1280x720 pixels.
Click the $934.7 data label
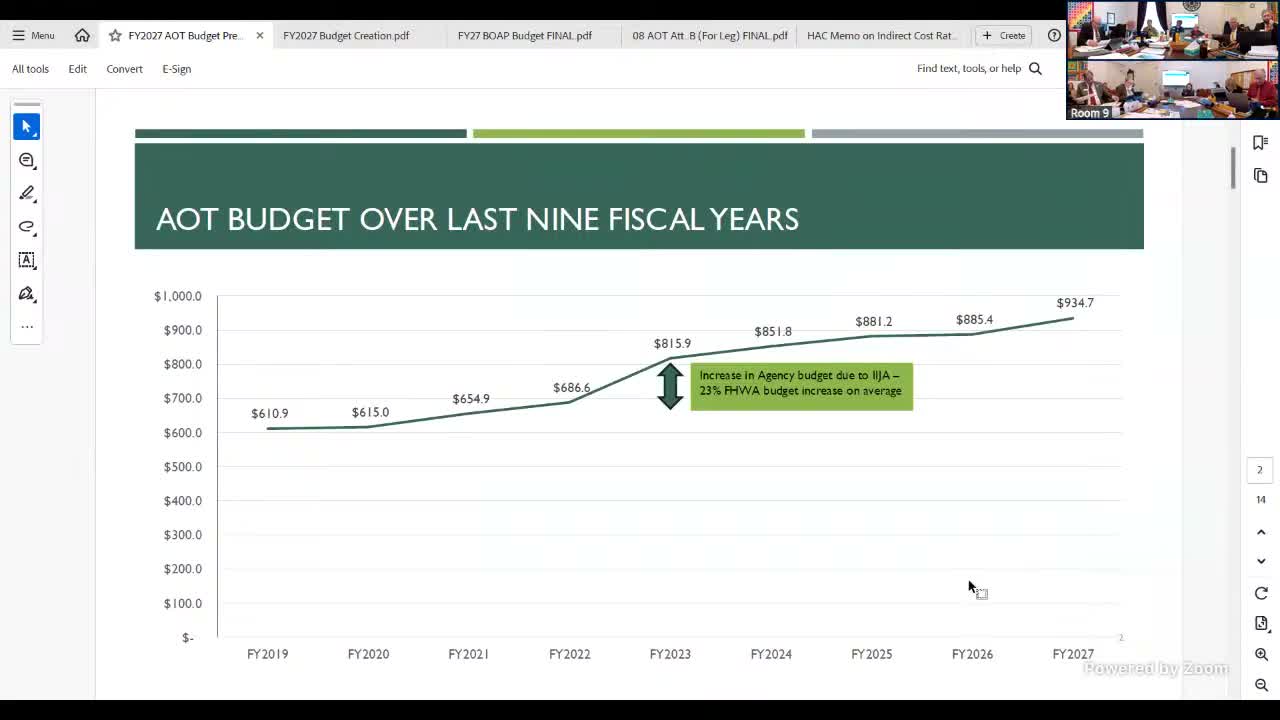coord(1075,303)
